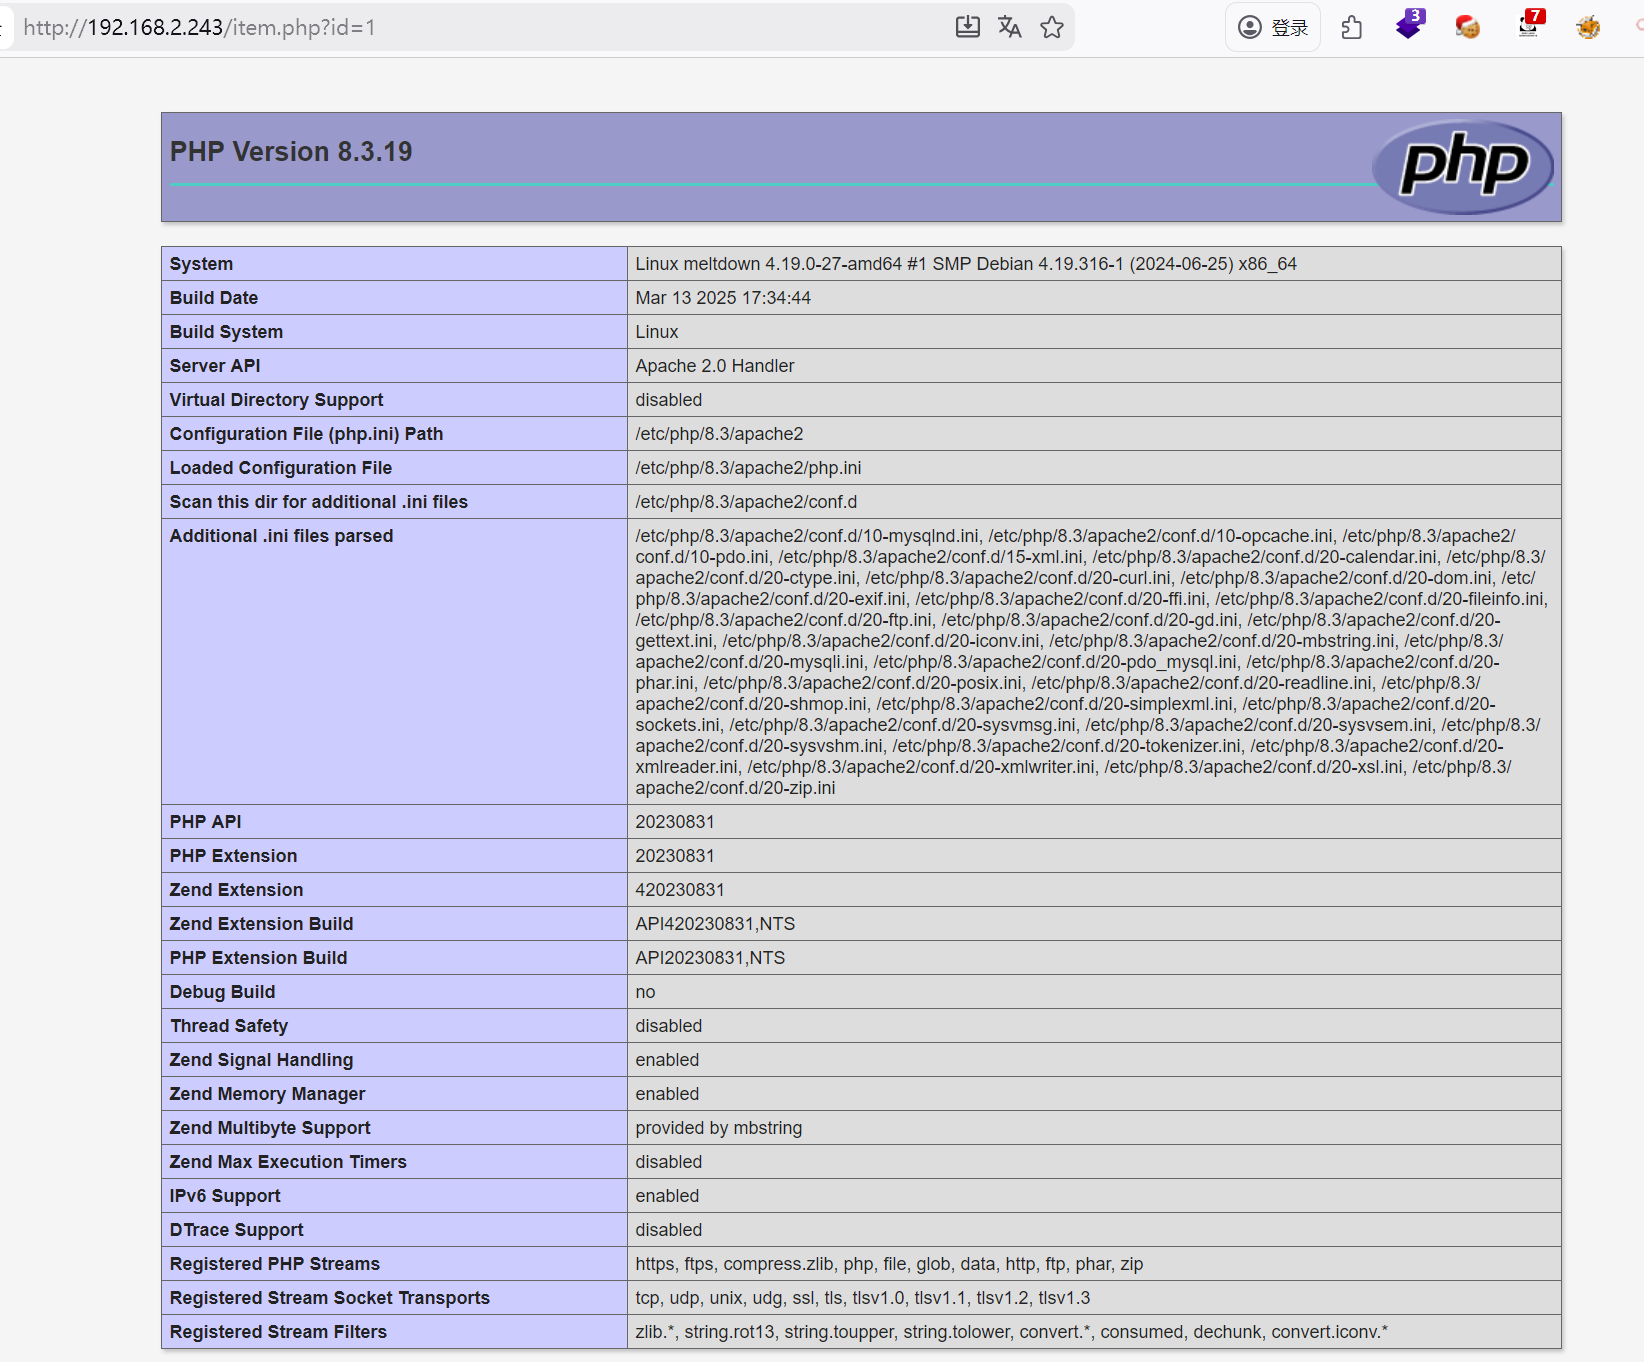Click the PHP Version 8.3.19 heading

point(291,152)
